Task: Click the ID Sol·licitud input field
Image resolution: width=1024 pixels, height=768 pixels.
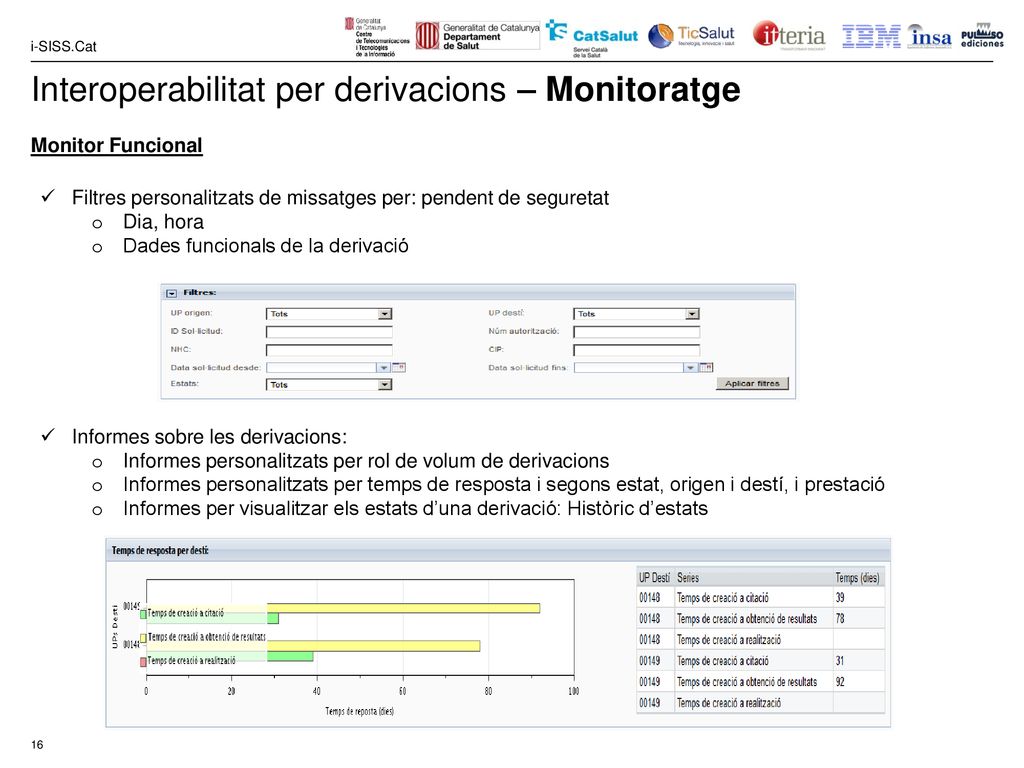Action: [329, 332]
